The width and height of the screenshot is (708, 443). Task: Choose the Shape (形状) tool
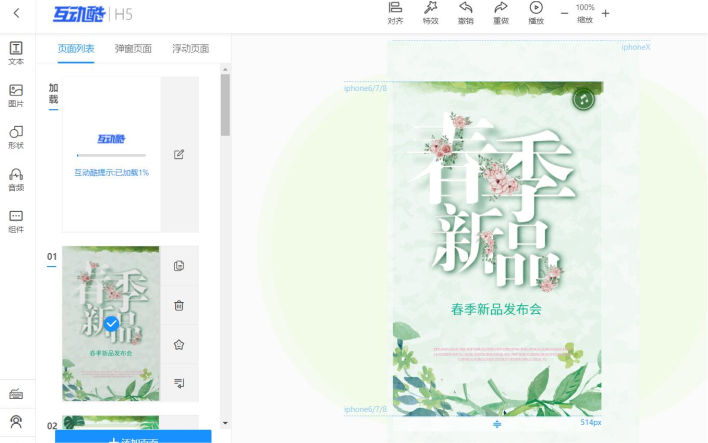point(16,137)
